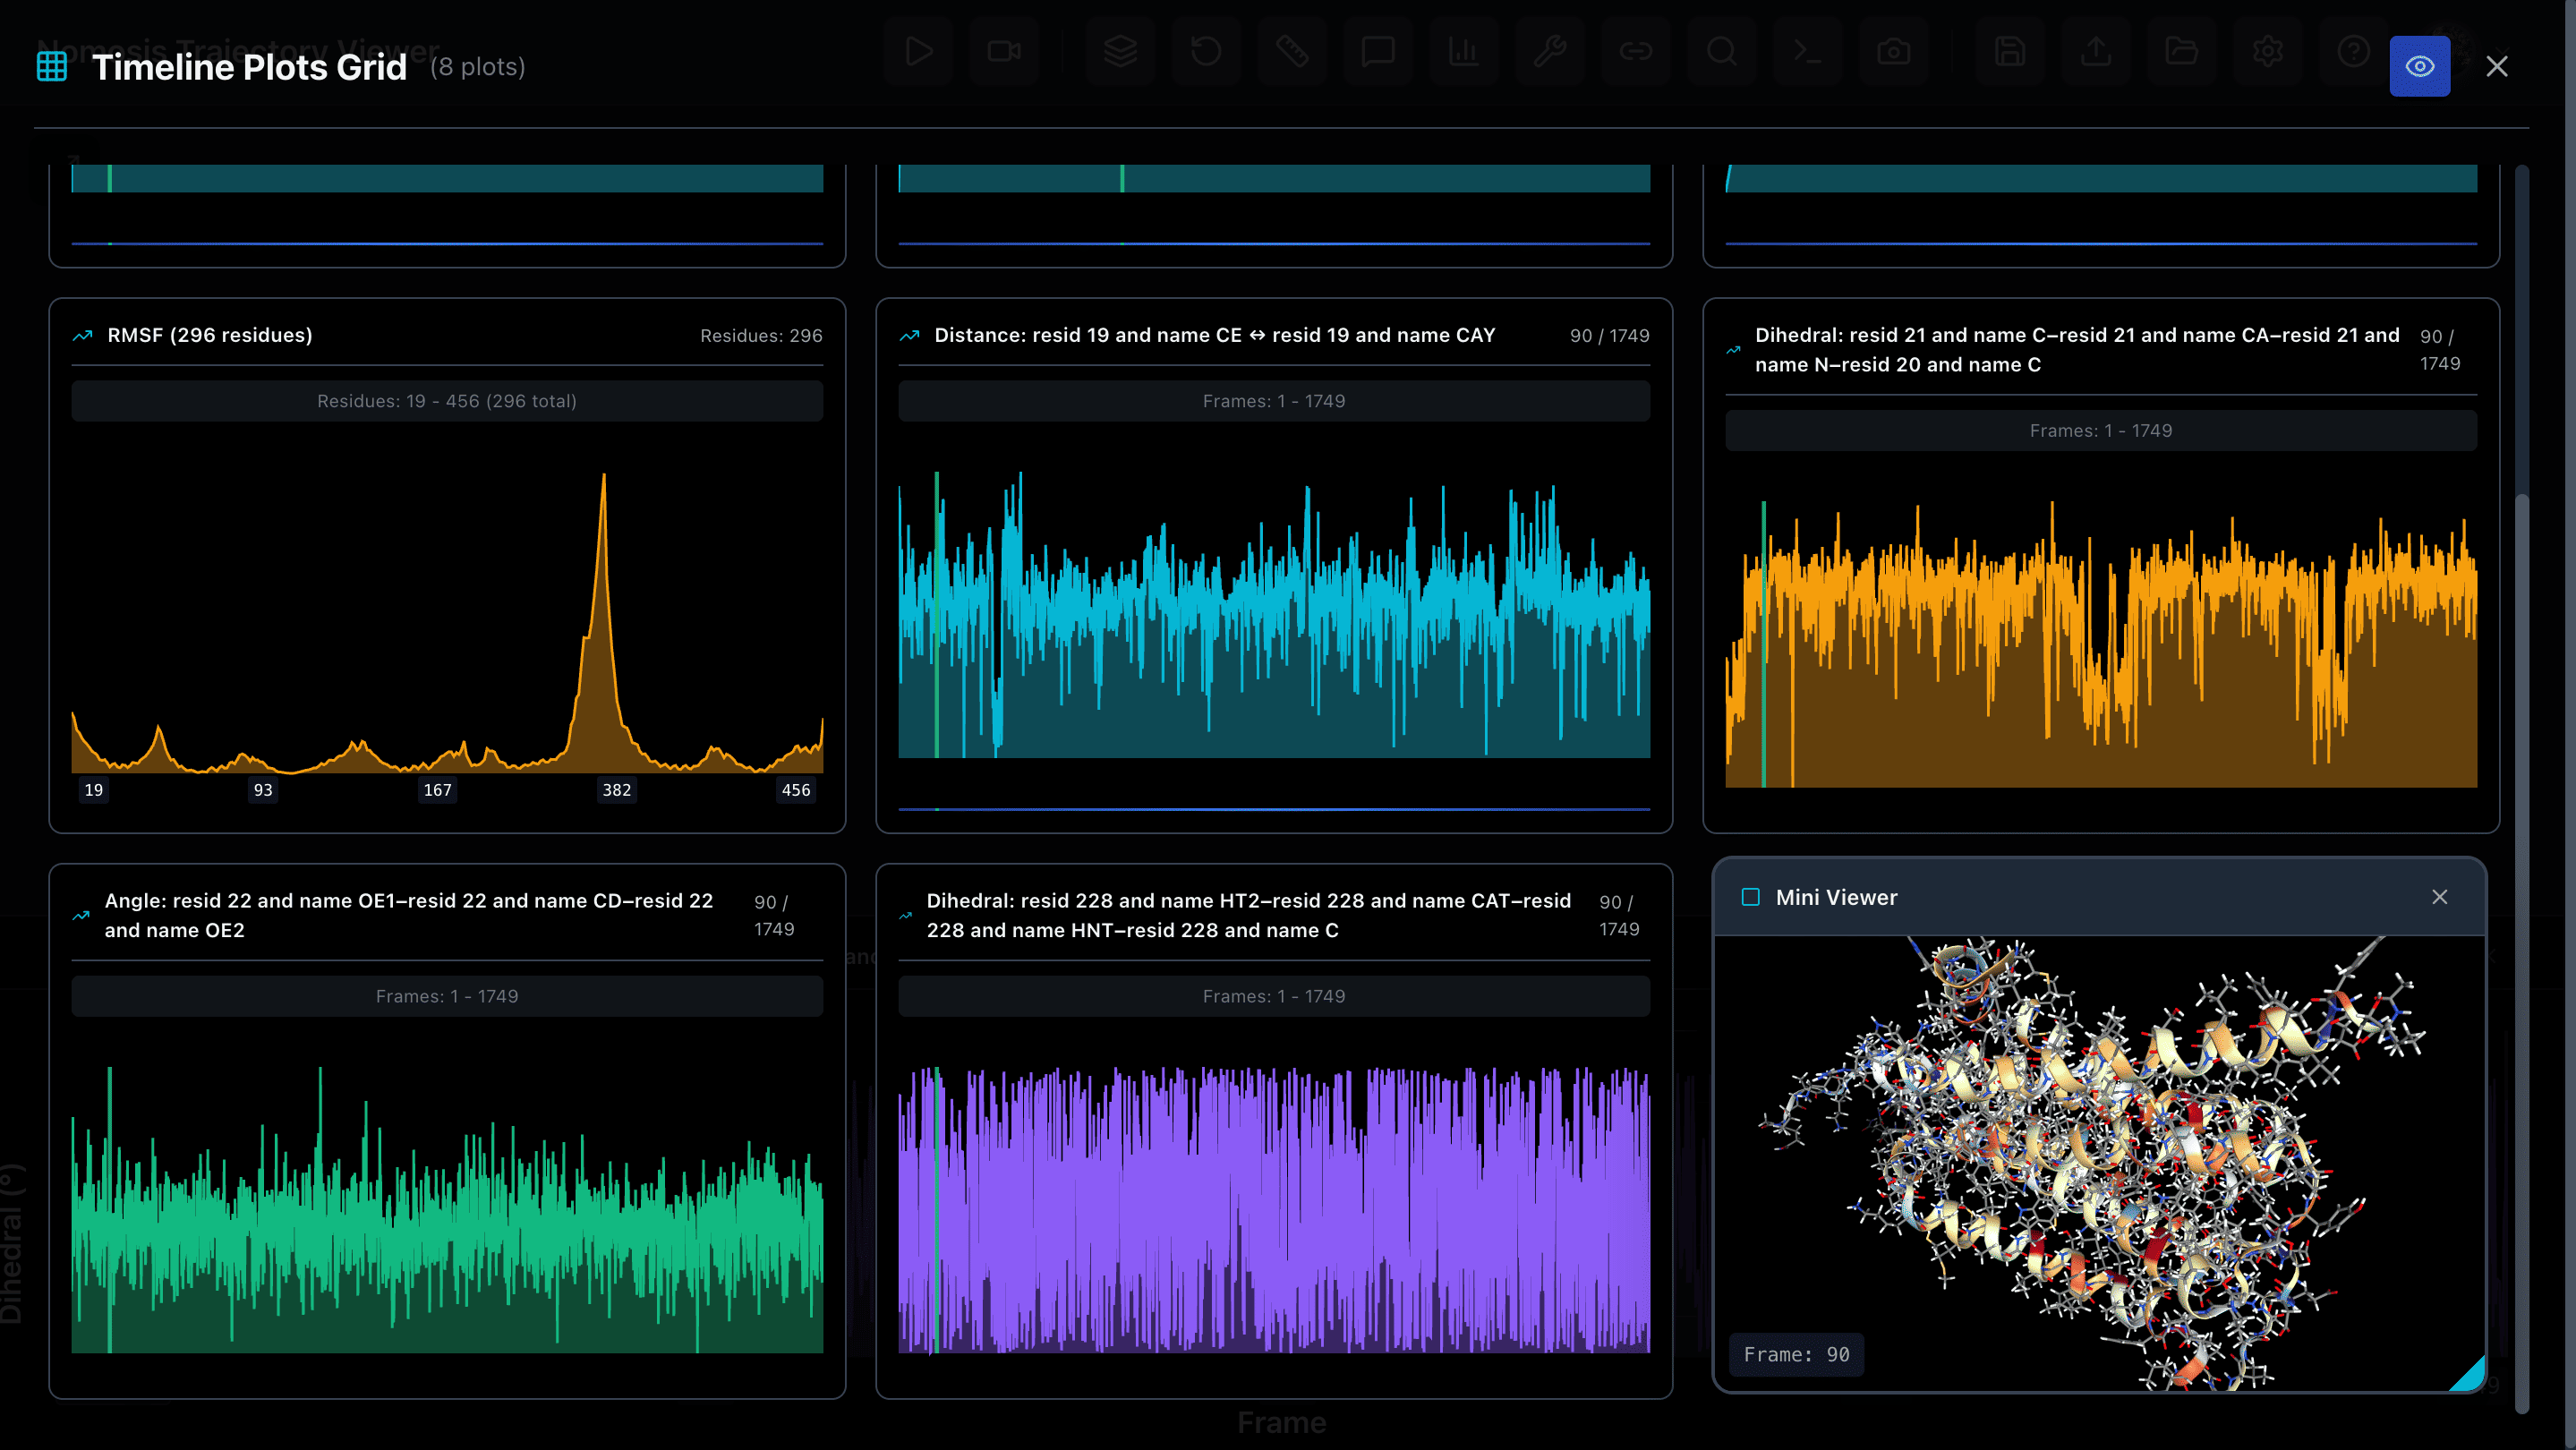
Task: Click the dimmed ruler measurement icon
Action: coord(1291,51)
